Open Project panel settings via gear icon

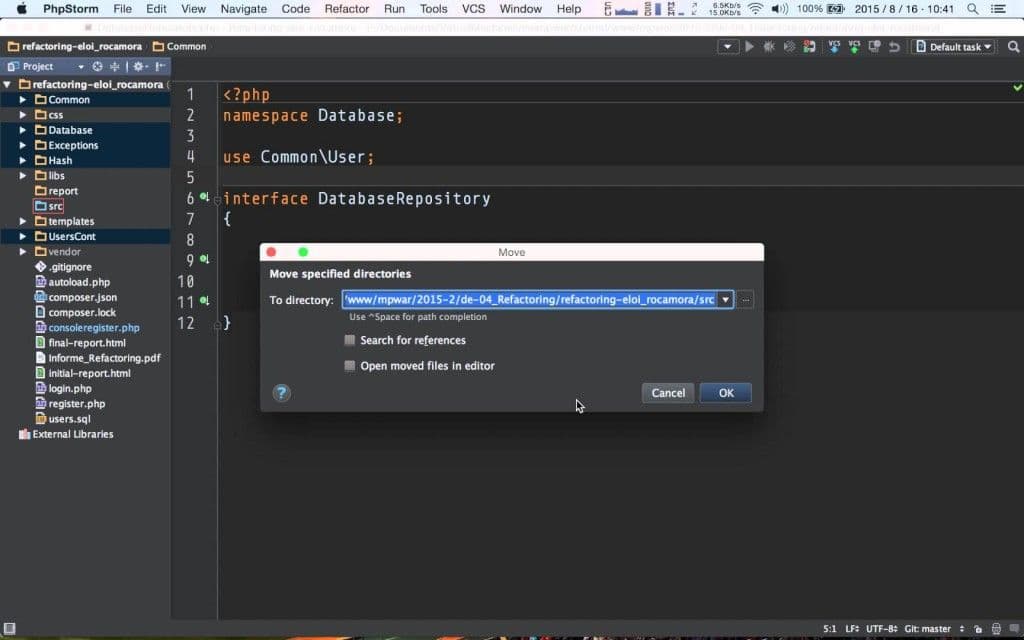click(x=138, y=66)
